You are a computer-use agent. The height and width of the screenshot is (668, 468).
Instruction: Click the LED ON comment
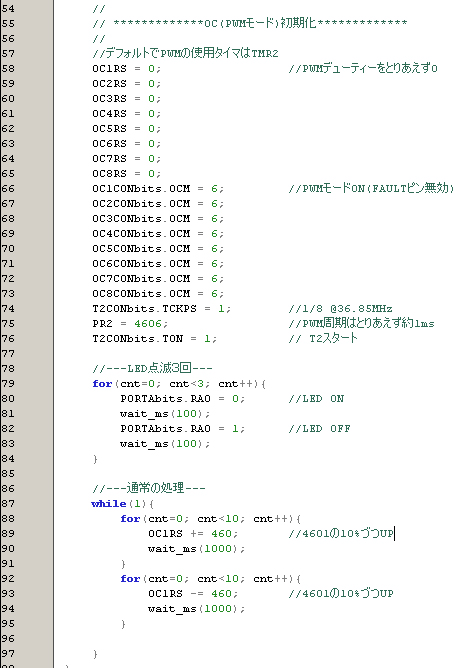[316, 399]
